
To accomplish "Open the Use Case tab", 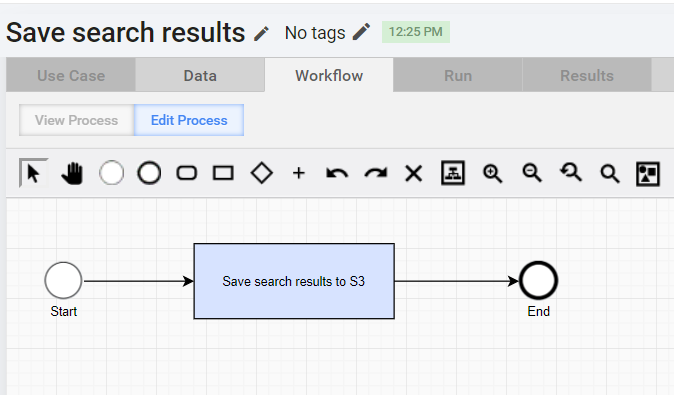I will (x=71, y=75).
